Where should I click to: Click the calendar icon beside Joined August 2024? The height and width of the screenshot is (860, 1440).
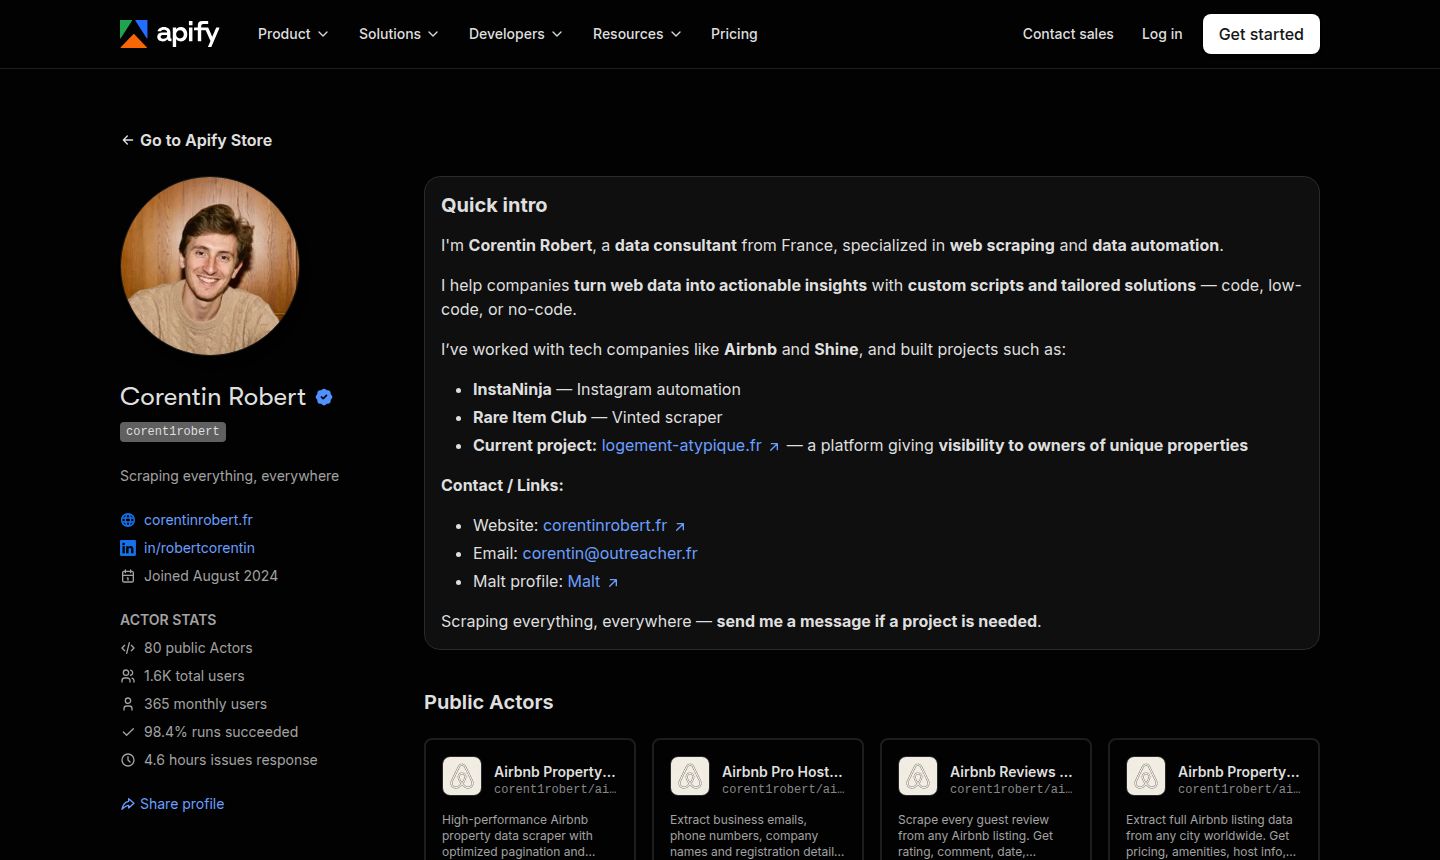point(128,576)
